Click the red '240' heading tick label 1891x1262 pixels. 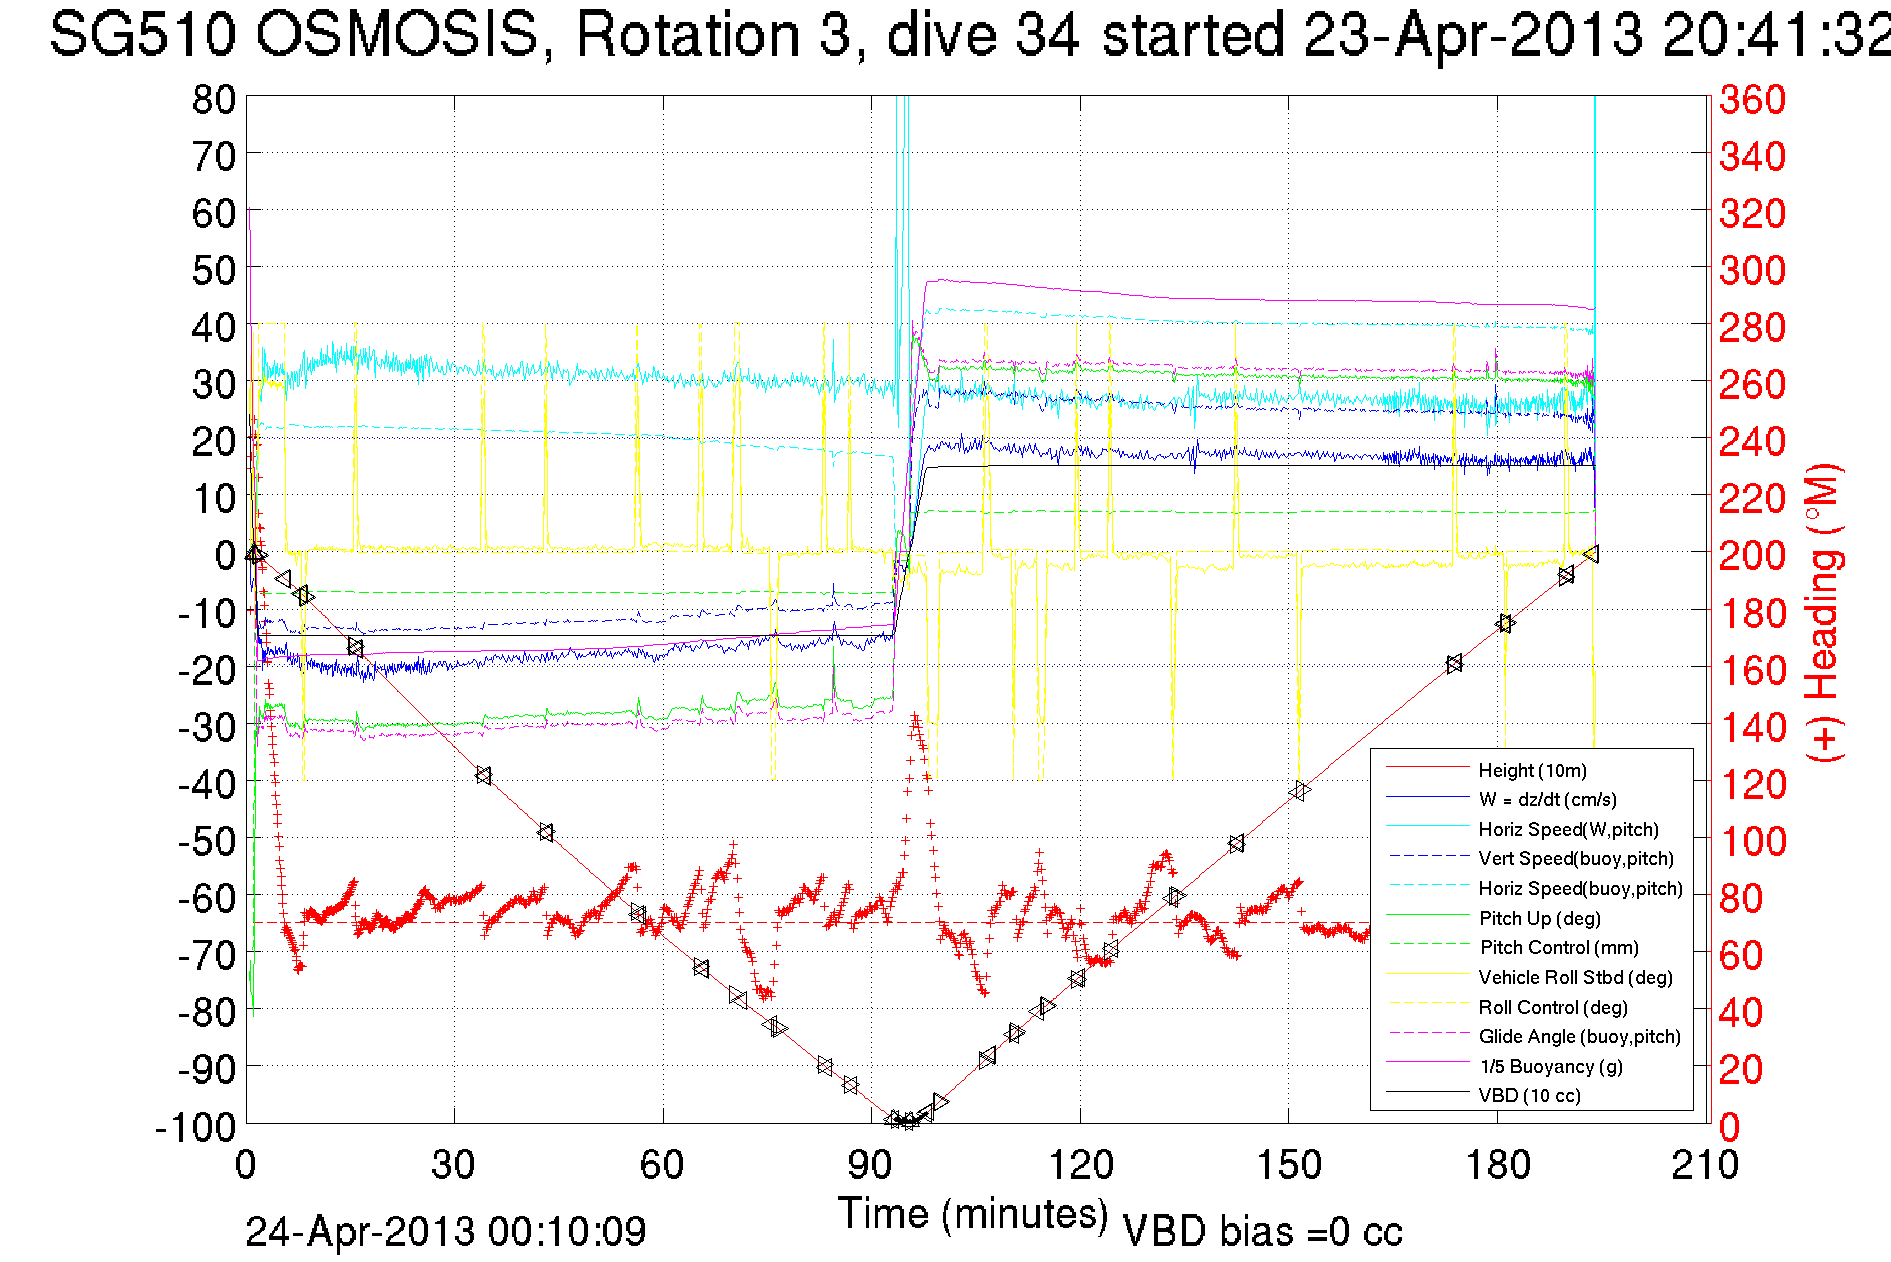pos(1752,441)
